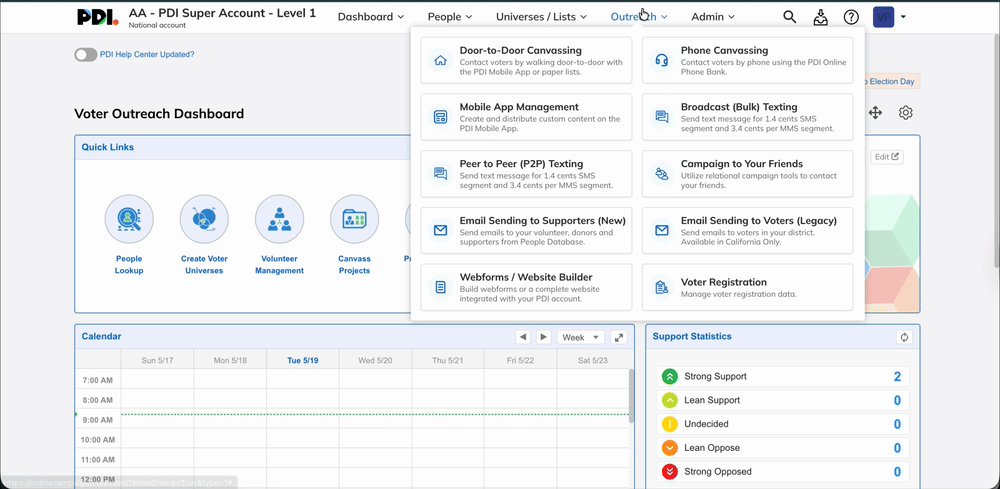Go to previous calendar week
Image resolution: width=1000 pixels, height=489 pixels.
click(x=522, y=337)
